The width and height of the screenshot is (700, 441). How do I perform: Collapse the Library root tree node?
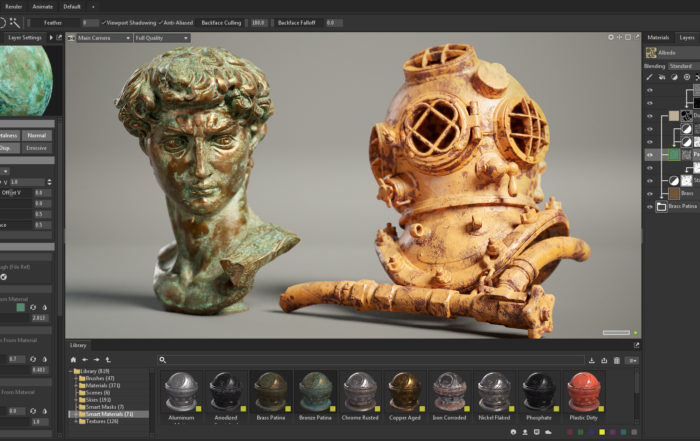[x=70, y=371]
